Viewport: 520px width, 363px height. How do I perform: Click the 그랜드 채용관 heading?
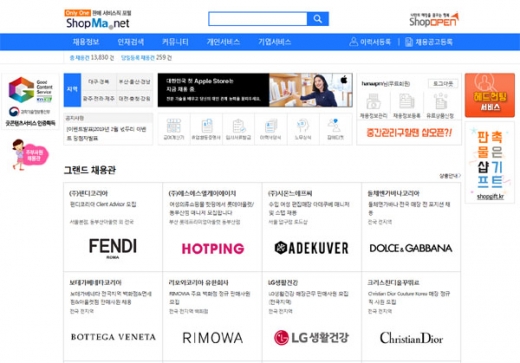90,170
